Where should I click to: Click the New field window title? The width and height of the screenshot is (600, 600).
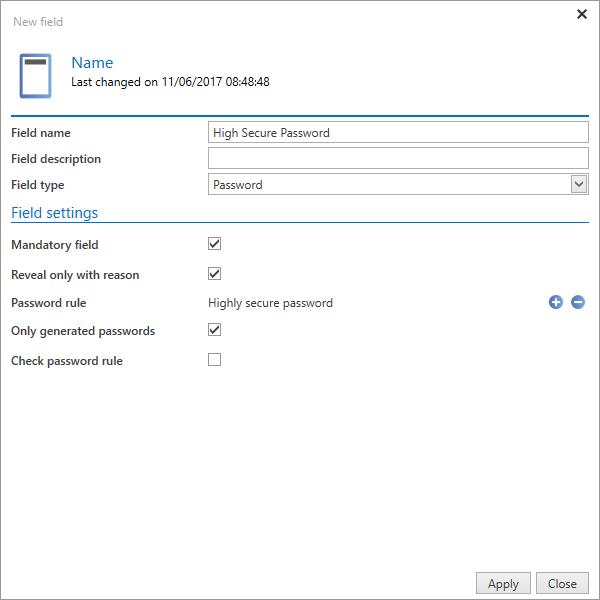(38, 22)
